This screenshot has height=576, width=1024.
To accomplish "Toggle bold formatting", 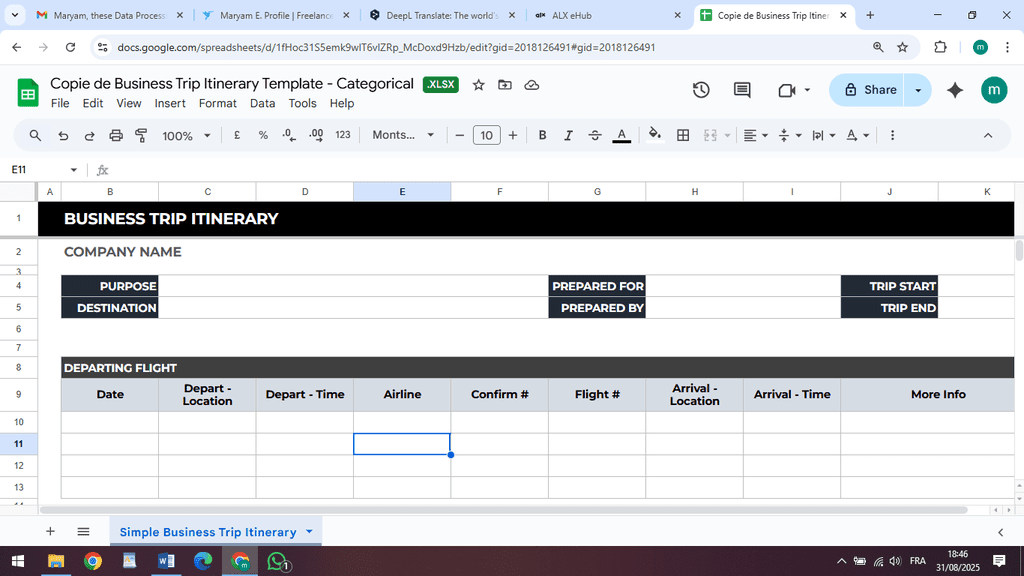I will tap(542, 135).
